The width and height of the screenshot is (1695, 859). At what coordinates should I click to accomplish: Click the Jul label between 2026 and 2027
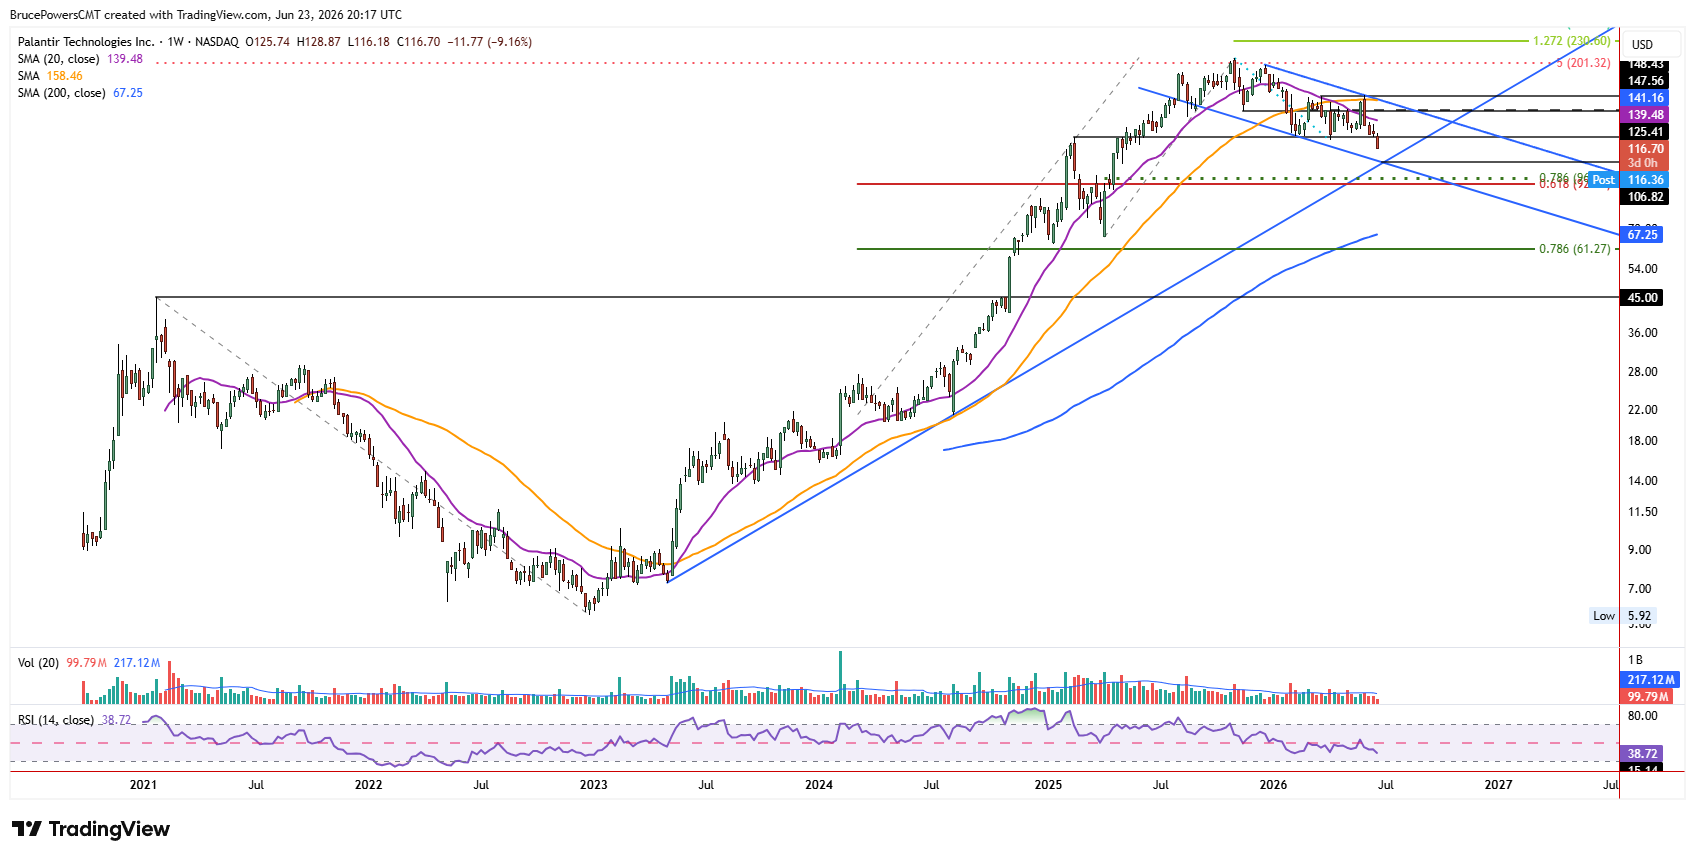point(1386,785)
